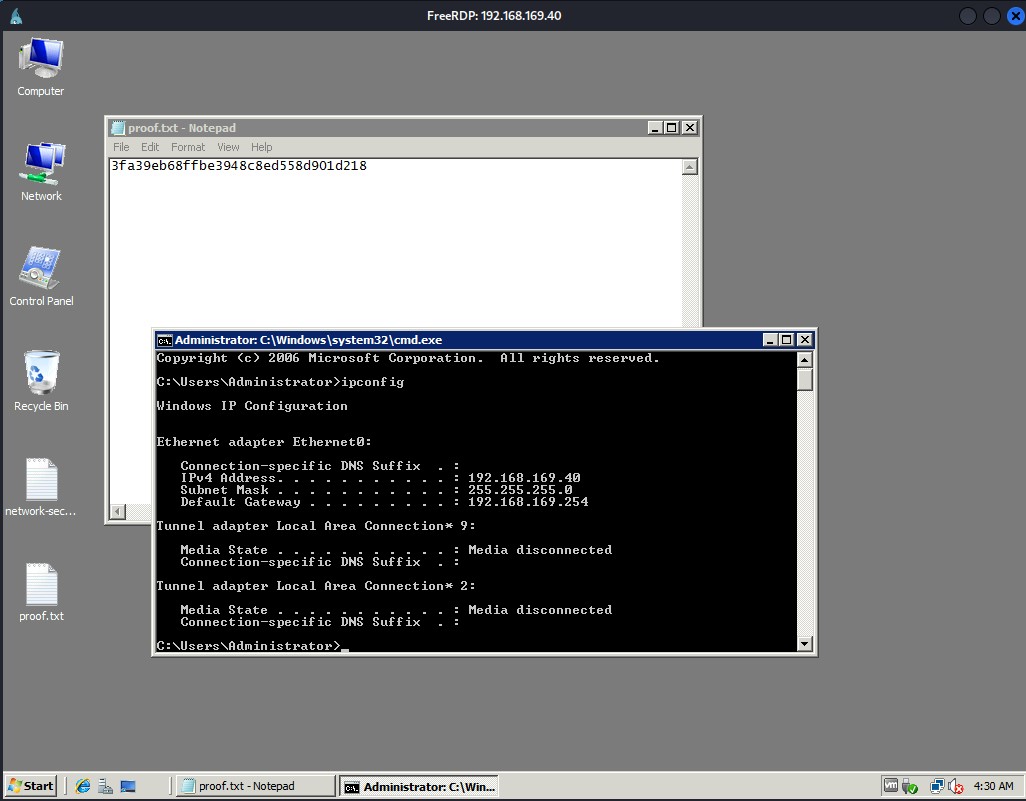Click the network tray icon
1026x801 pixels.
pos(937,787)
